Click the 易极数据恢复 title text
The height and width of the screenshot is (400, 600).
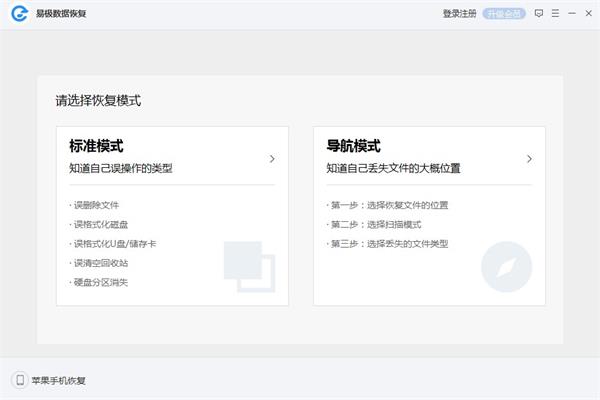[x=61, y=14]
